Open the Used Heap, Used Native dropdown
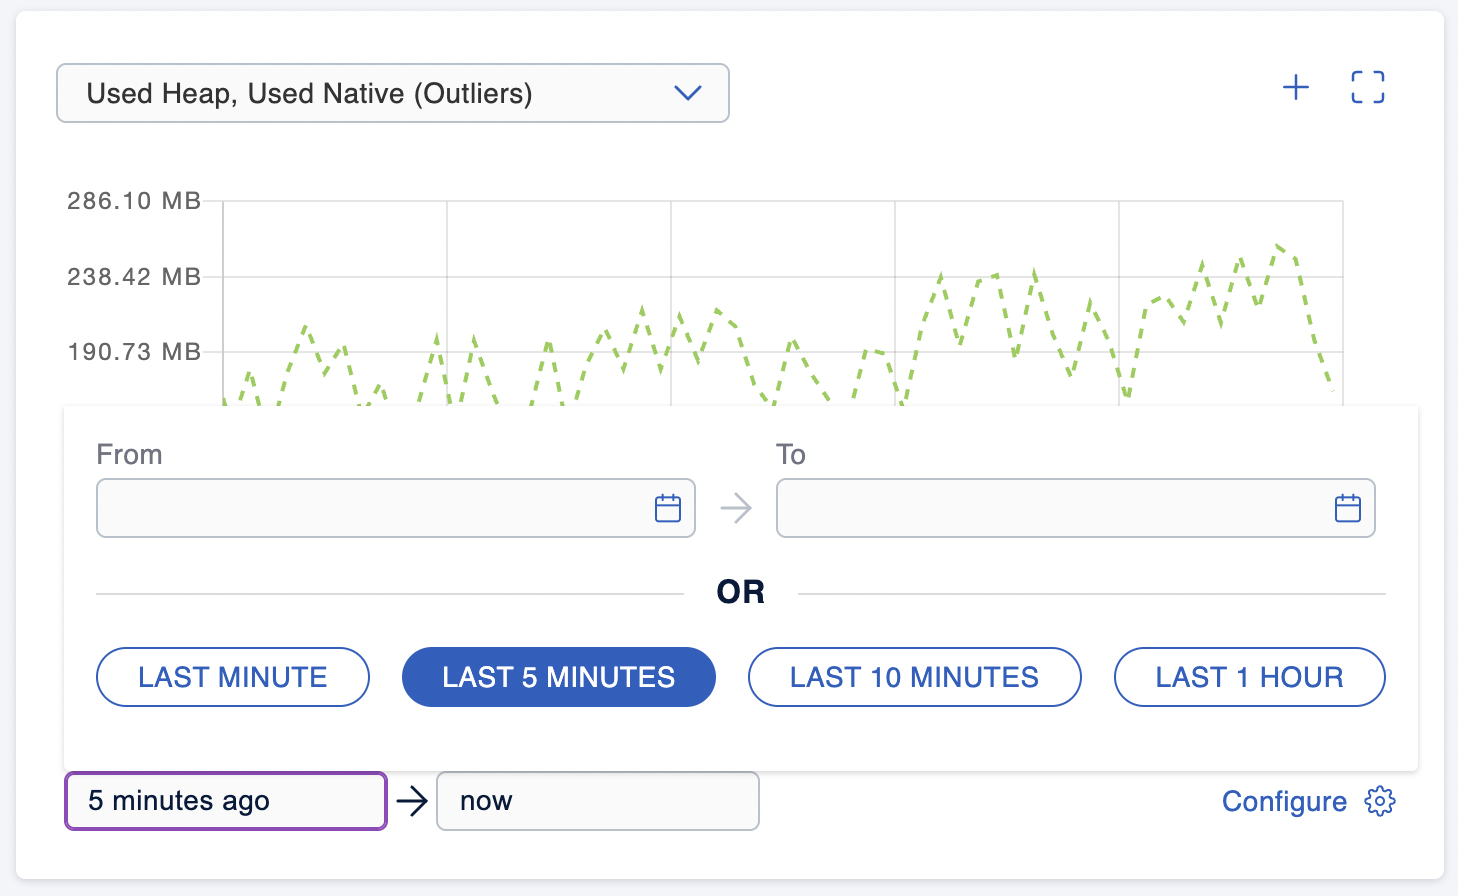This screenshot has height=896, width=1458. [392, 93]
